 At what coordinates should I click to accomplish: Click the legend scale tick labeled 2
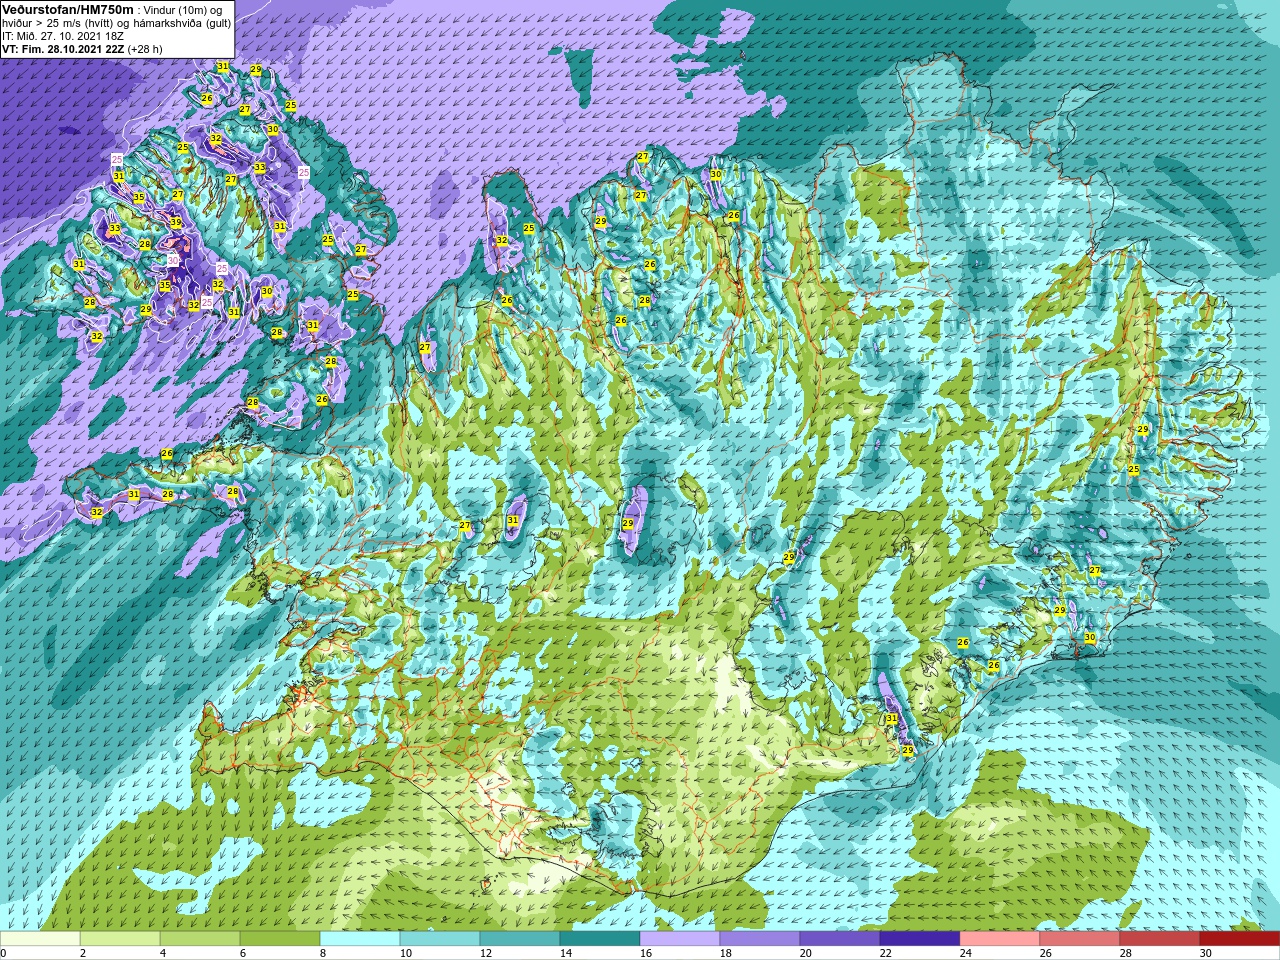point(82,953)
